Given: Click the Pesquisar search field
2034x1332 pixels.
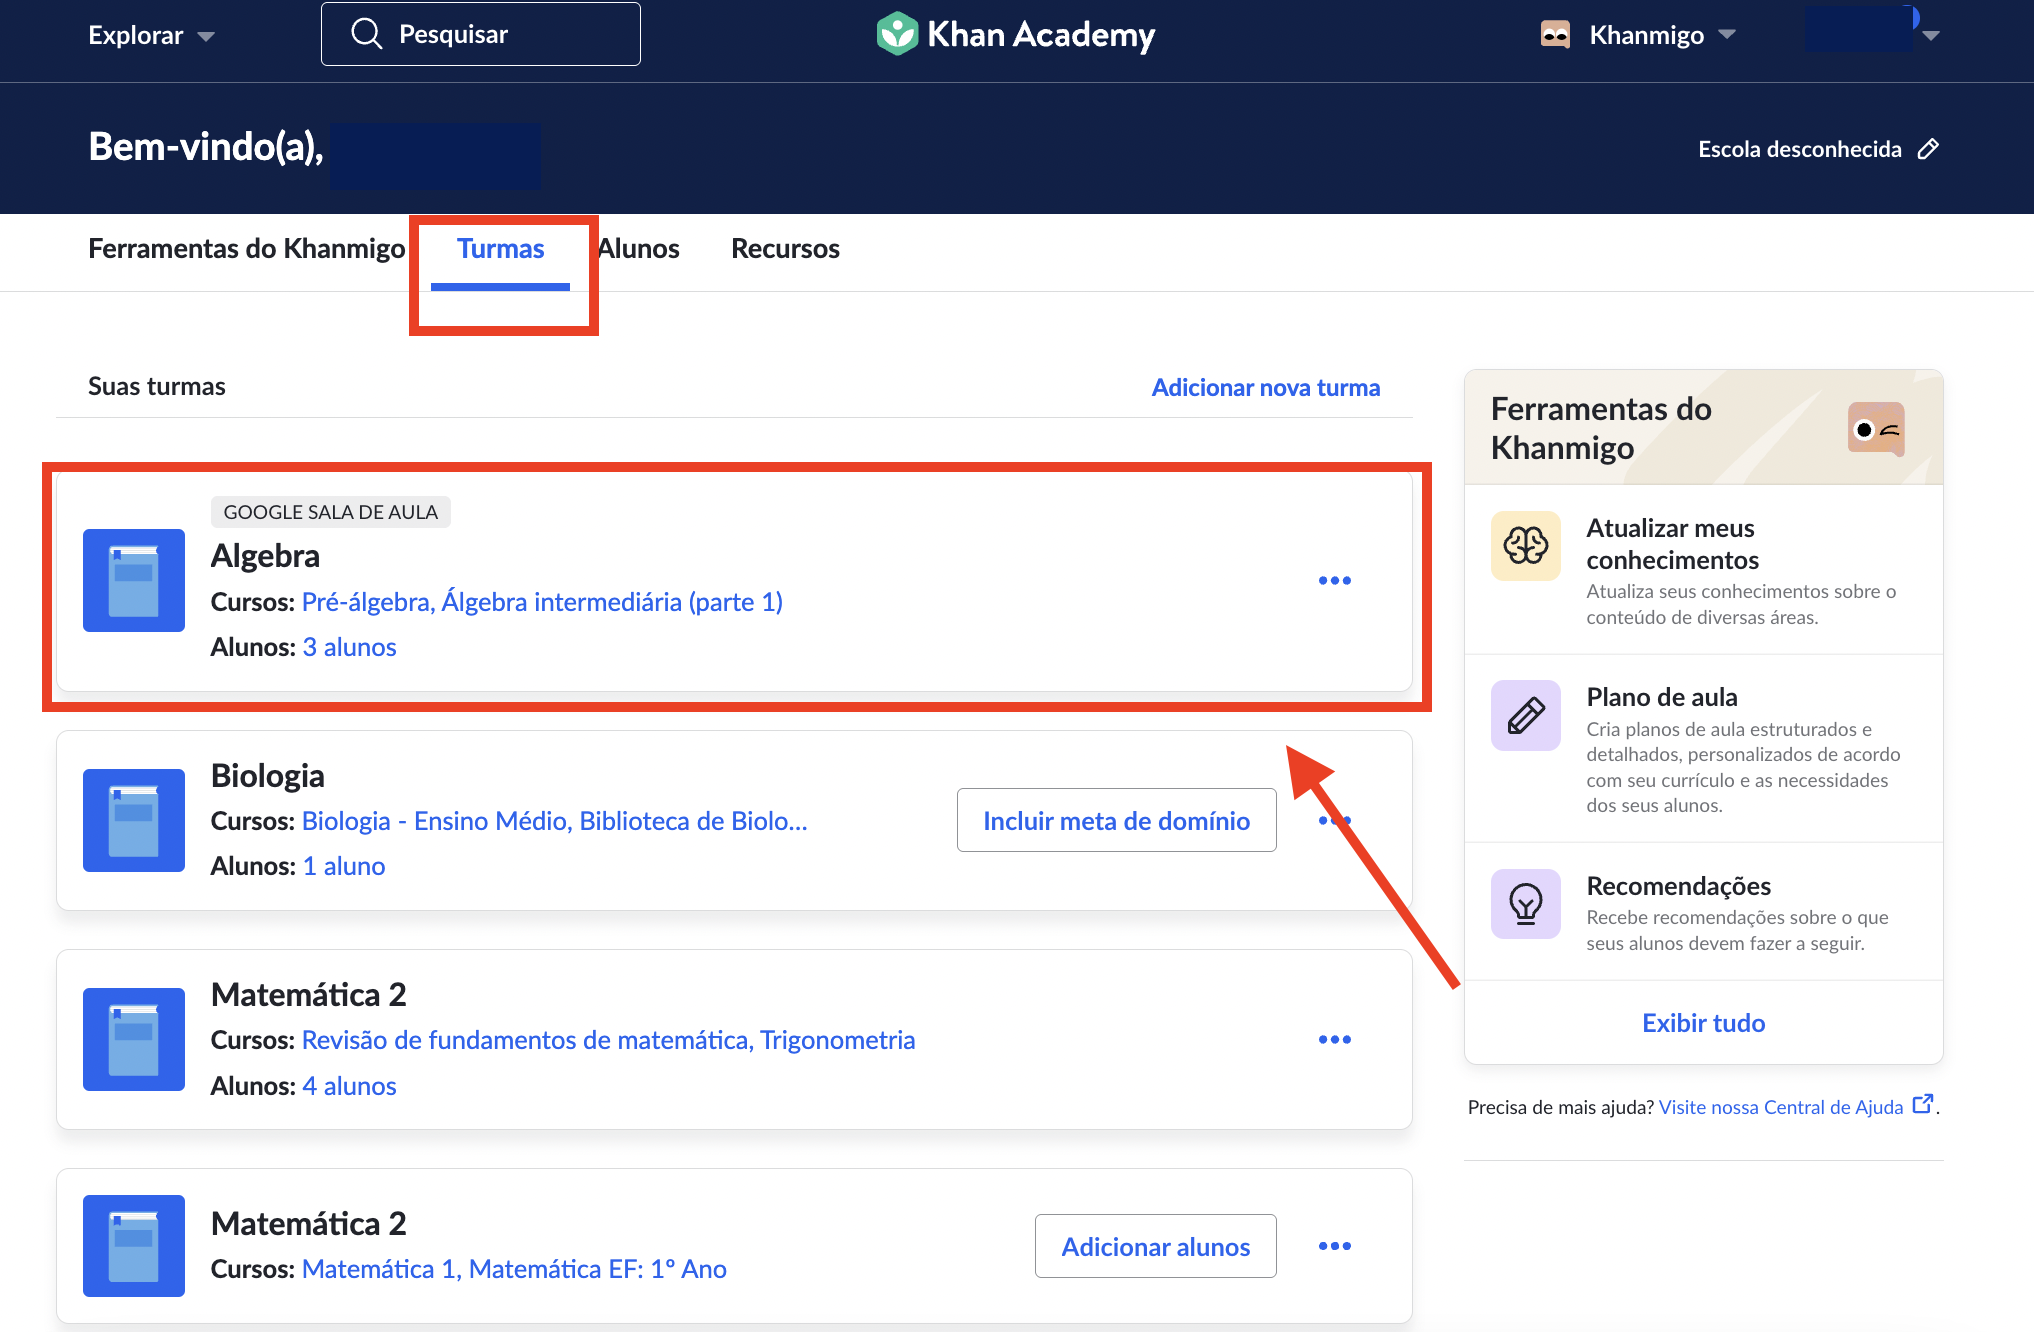Looking at the screenshot, I should 481,34.
